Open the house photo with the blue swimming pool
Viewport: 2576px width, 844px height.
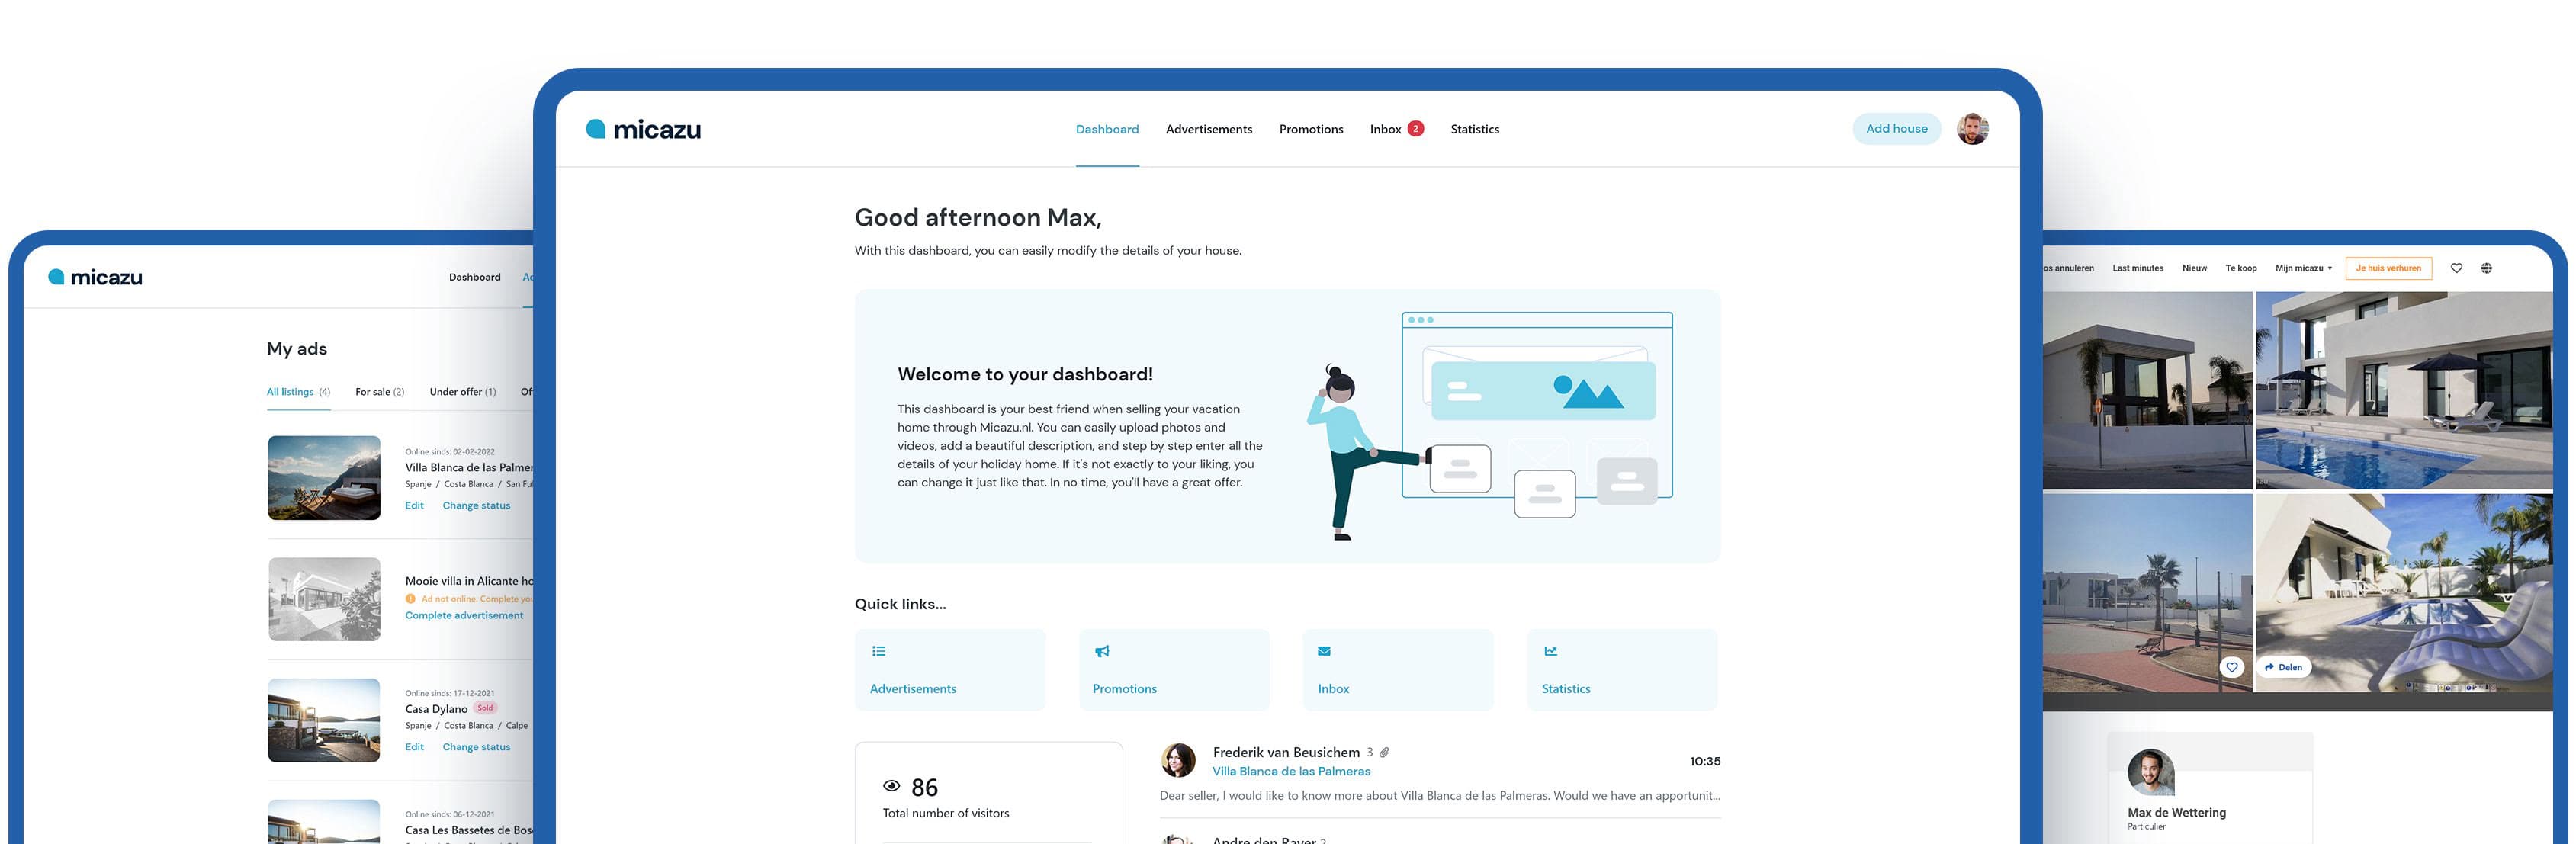click(2404, 391)
